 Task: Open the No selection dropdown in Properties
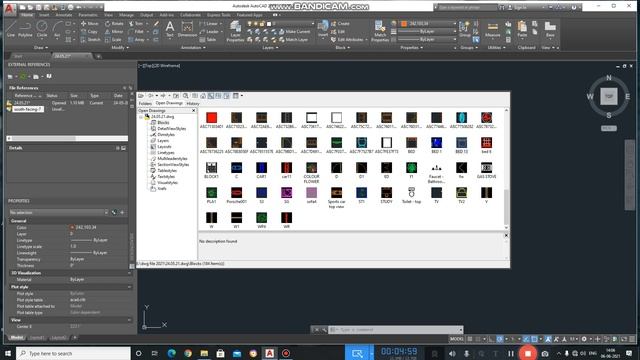point(58,212)
